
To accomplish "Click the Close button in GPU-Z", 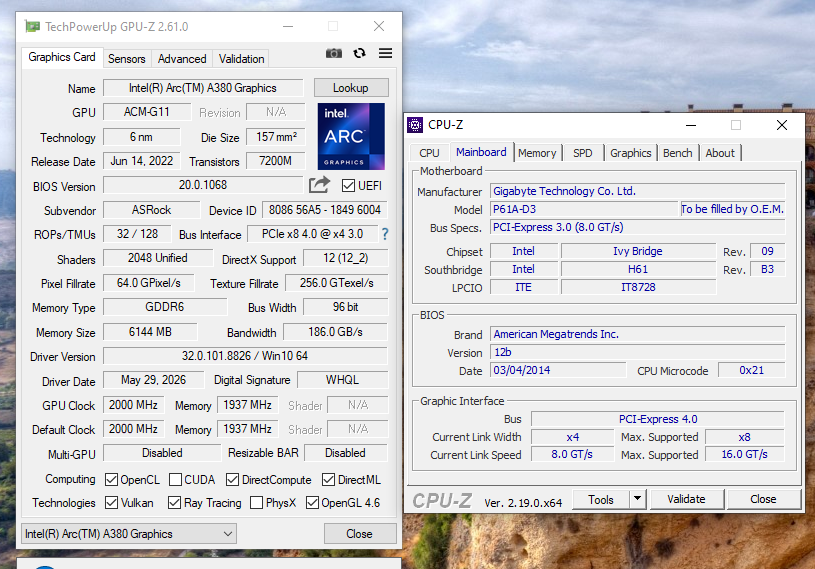I will (359, 534).
